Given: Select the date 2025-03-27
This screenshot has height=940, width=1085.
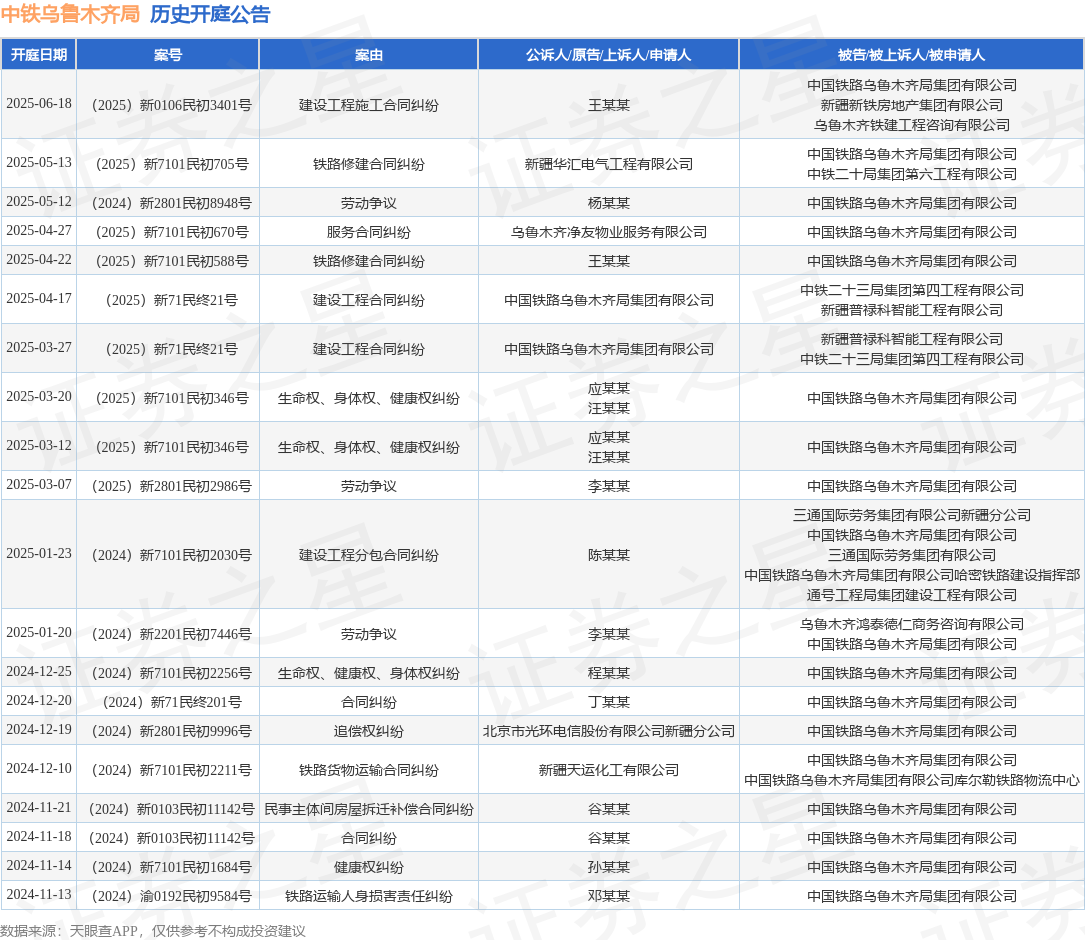Looking at the screenshot, I should click(x=39, y=347).
